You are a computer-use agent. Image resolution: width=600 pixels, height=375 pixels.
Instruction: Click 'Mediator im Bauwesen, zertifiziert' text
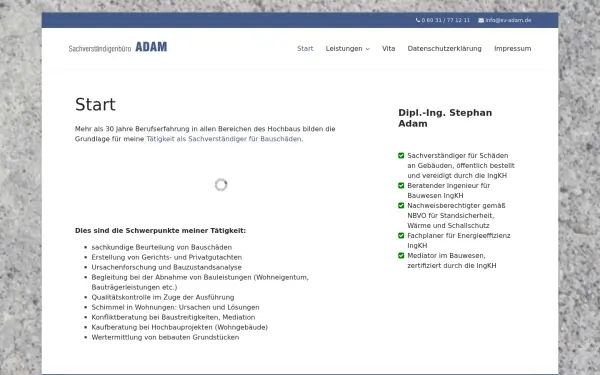pyautogui.click(x=452, y=260)
